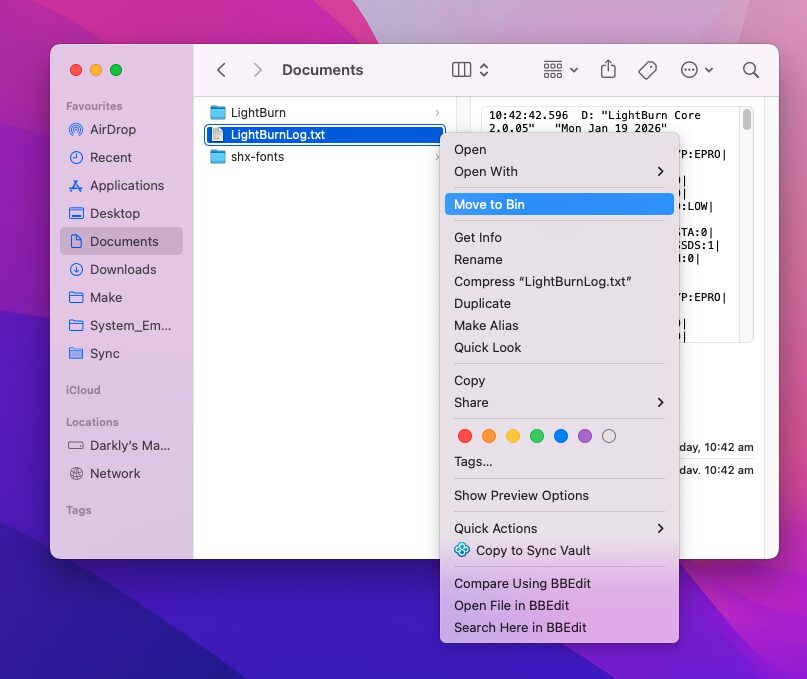The height and width of the screenshot is (679, 807).
Task: Open Downloads folder in sidebar
Action: pos(122,269)
